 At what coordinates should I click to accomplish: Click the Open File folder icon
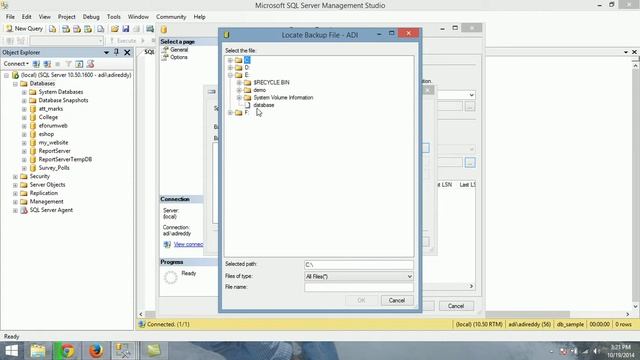[x=115, y=29]
